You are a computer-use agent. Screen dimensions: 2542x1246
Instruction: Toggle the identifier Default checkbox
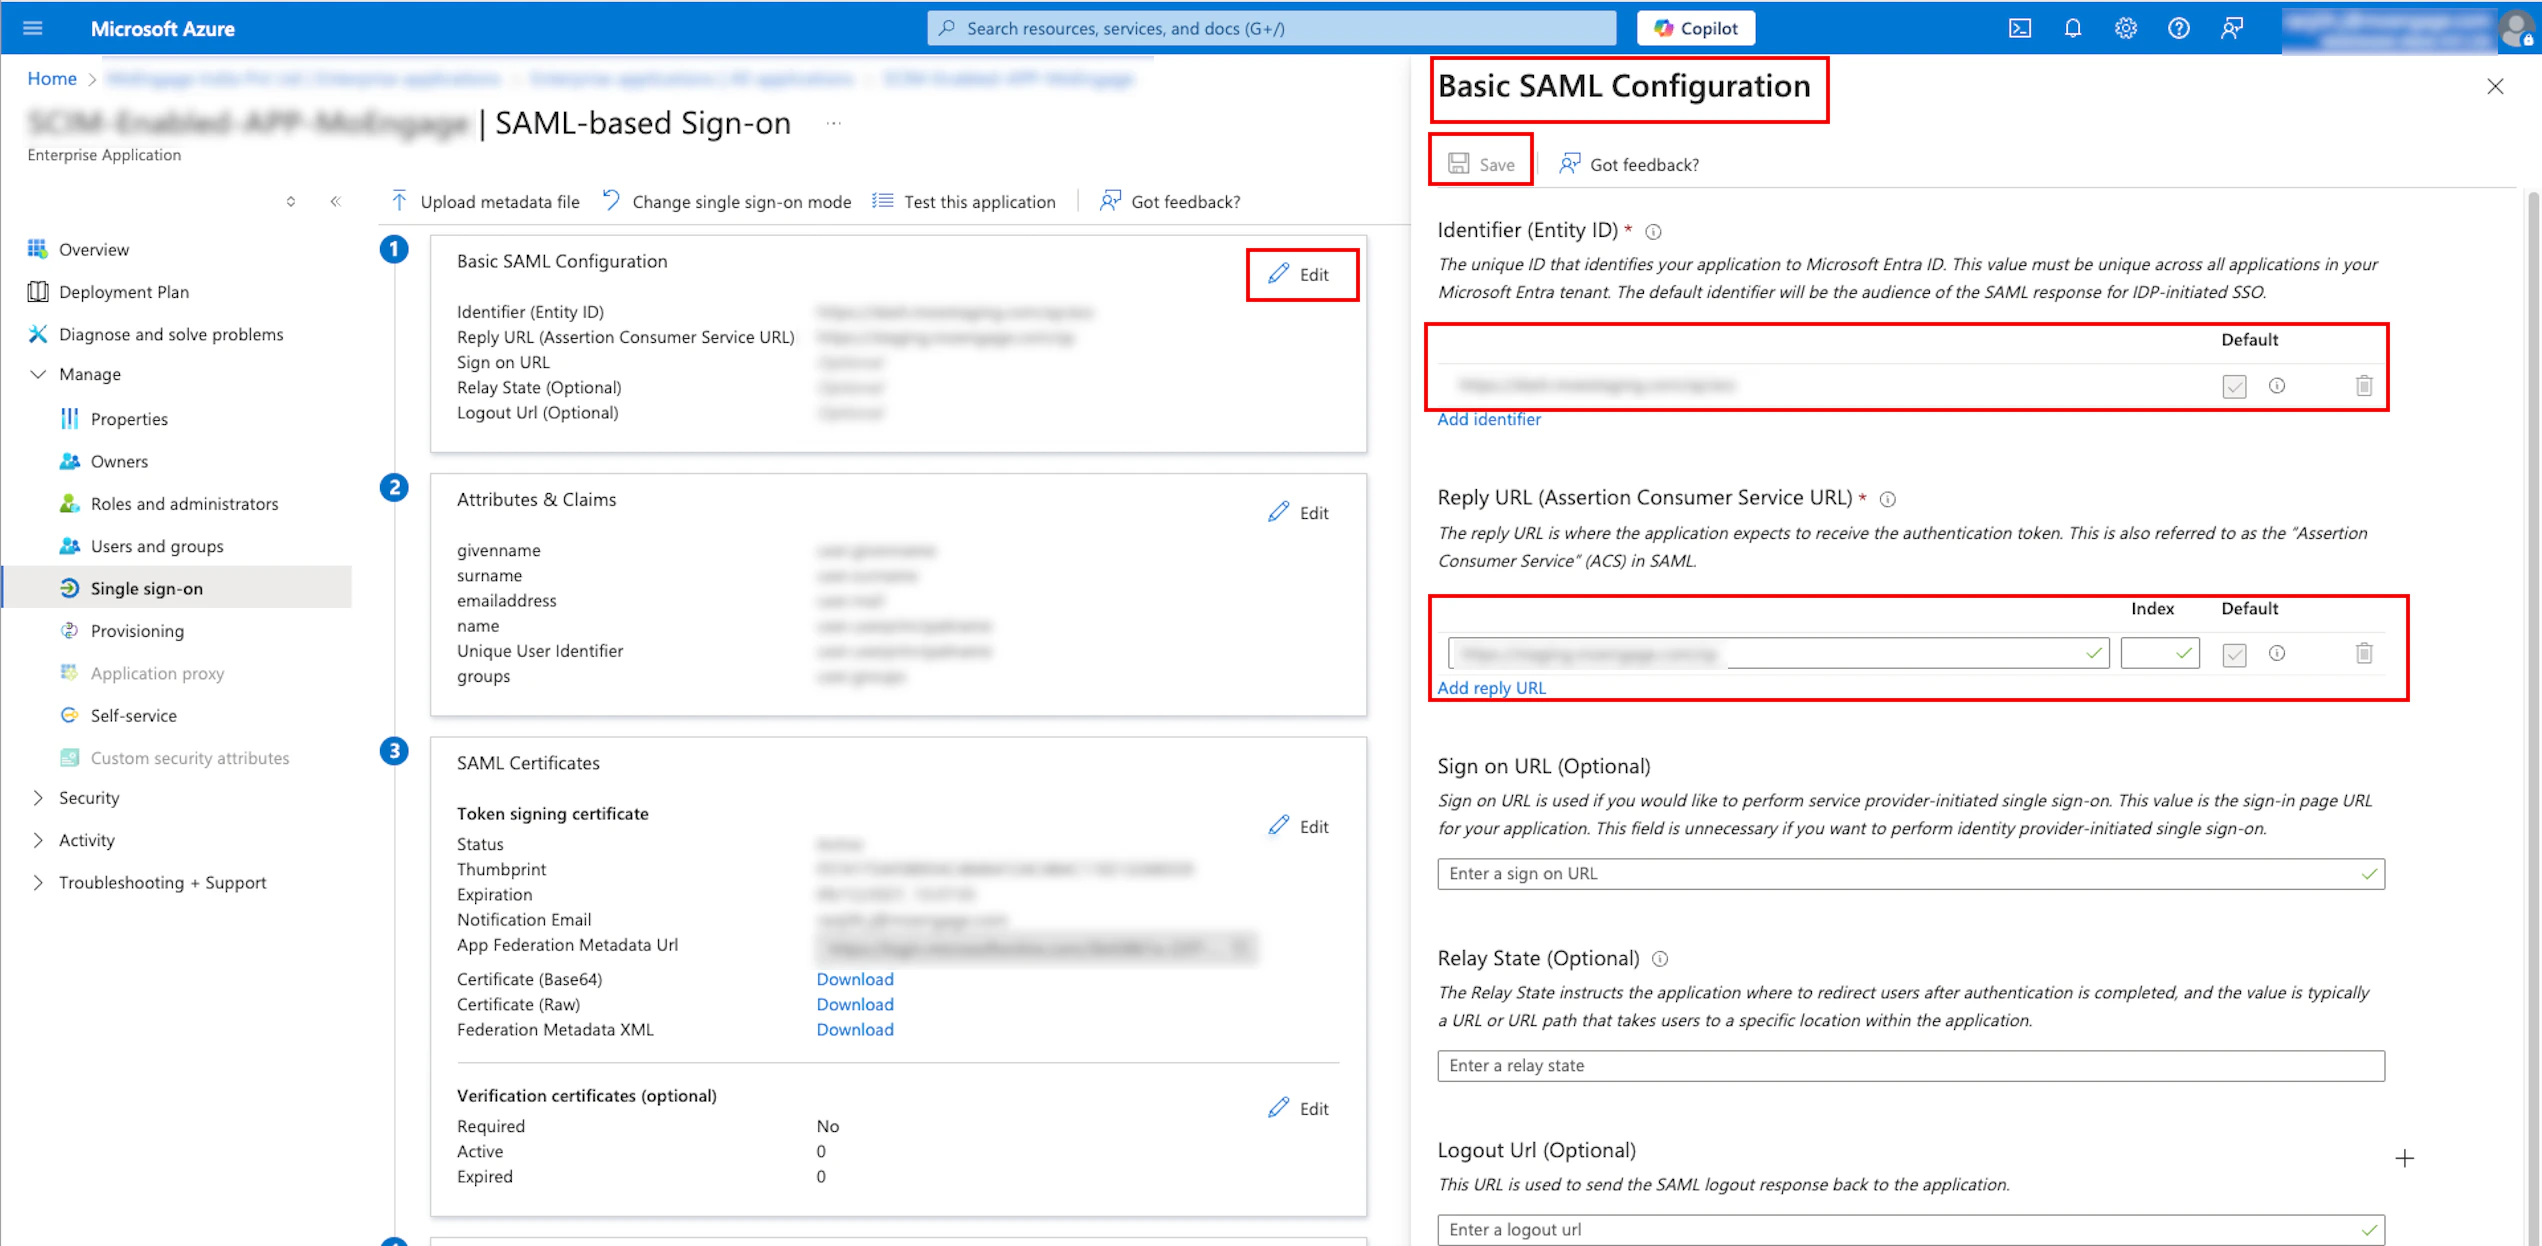point(2234,386)
